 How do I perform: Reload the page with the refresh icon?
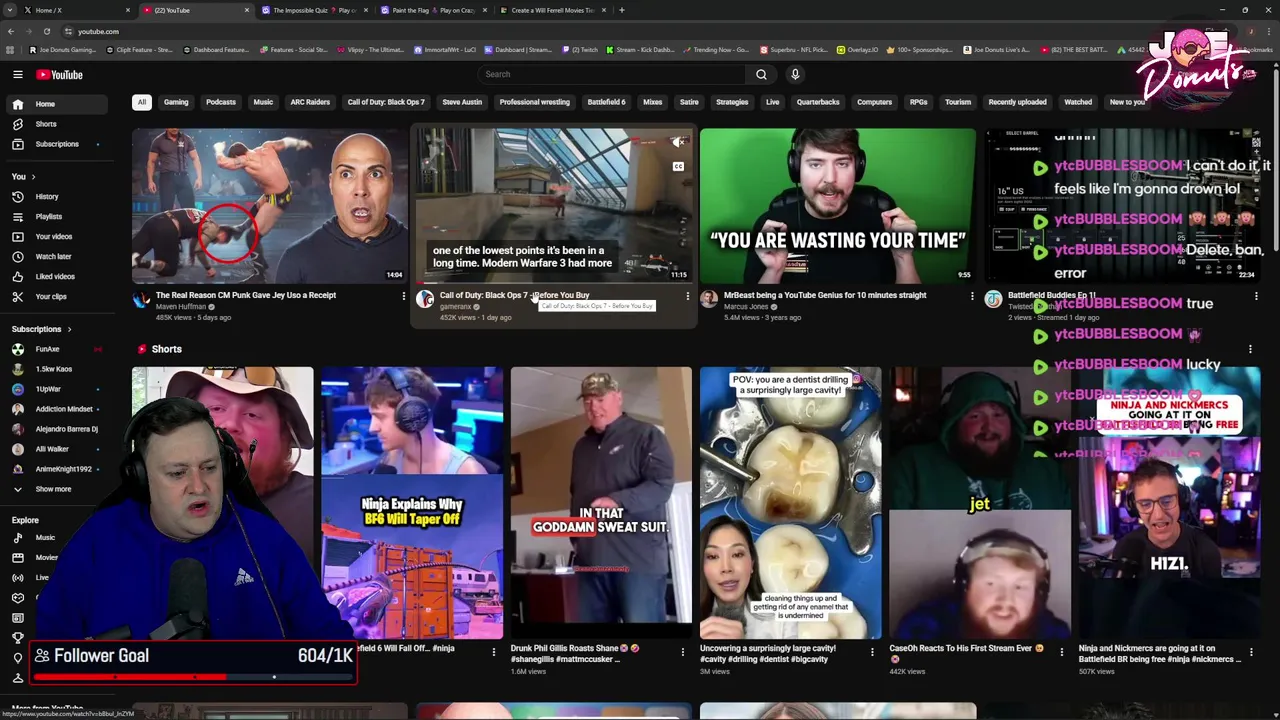[x=47, y=31]
